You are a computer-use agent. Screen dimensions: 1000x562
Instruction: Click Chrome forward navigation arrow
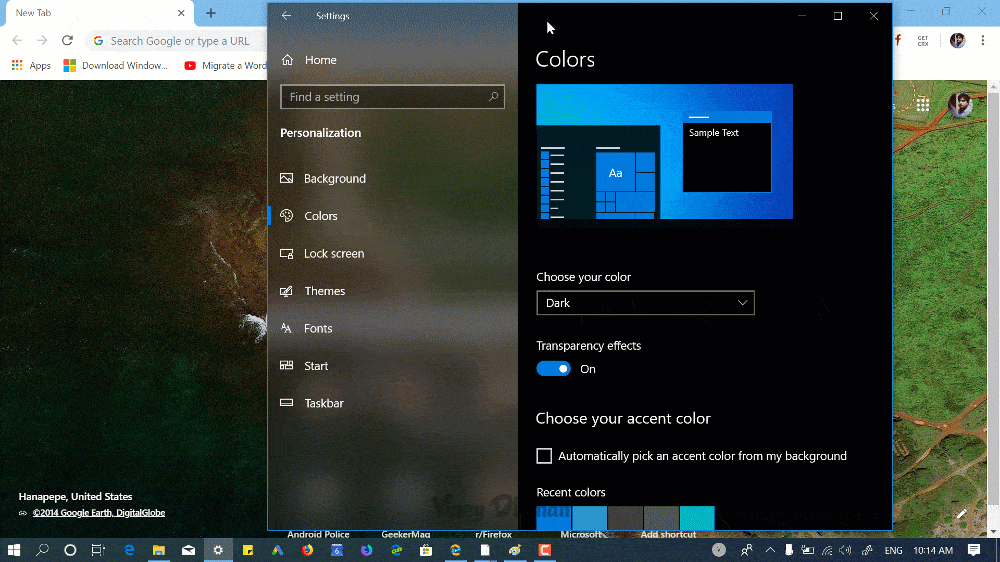tap(42, 40)
